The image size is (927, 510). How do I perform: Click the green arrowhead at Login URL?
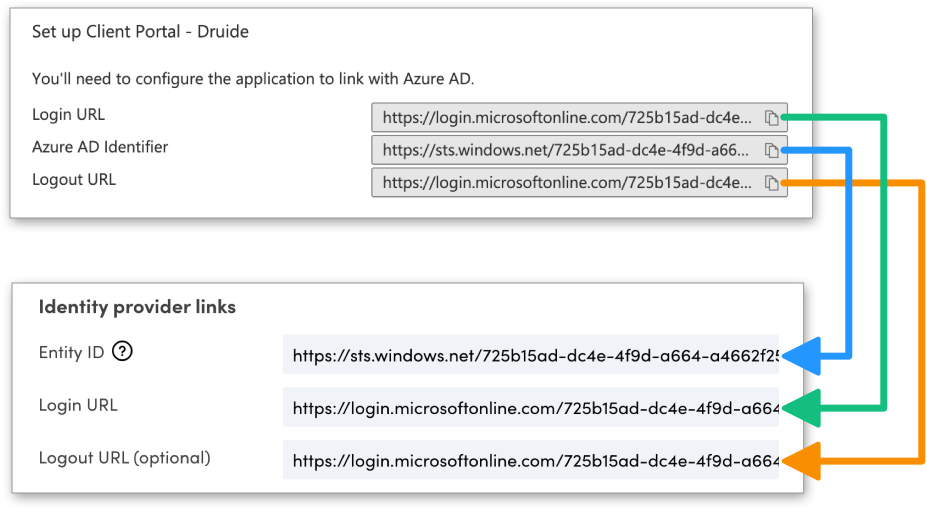803,408
